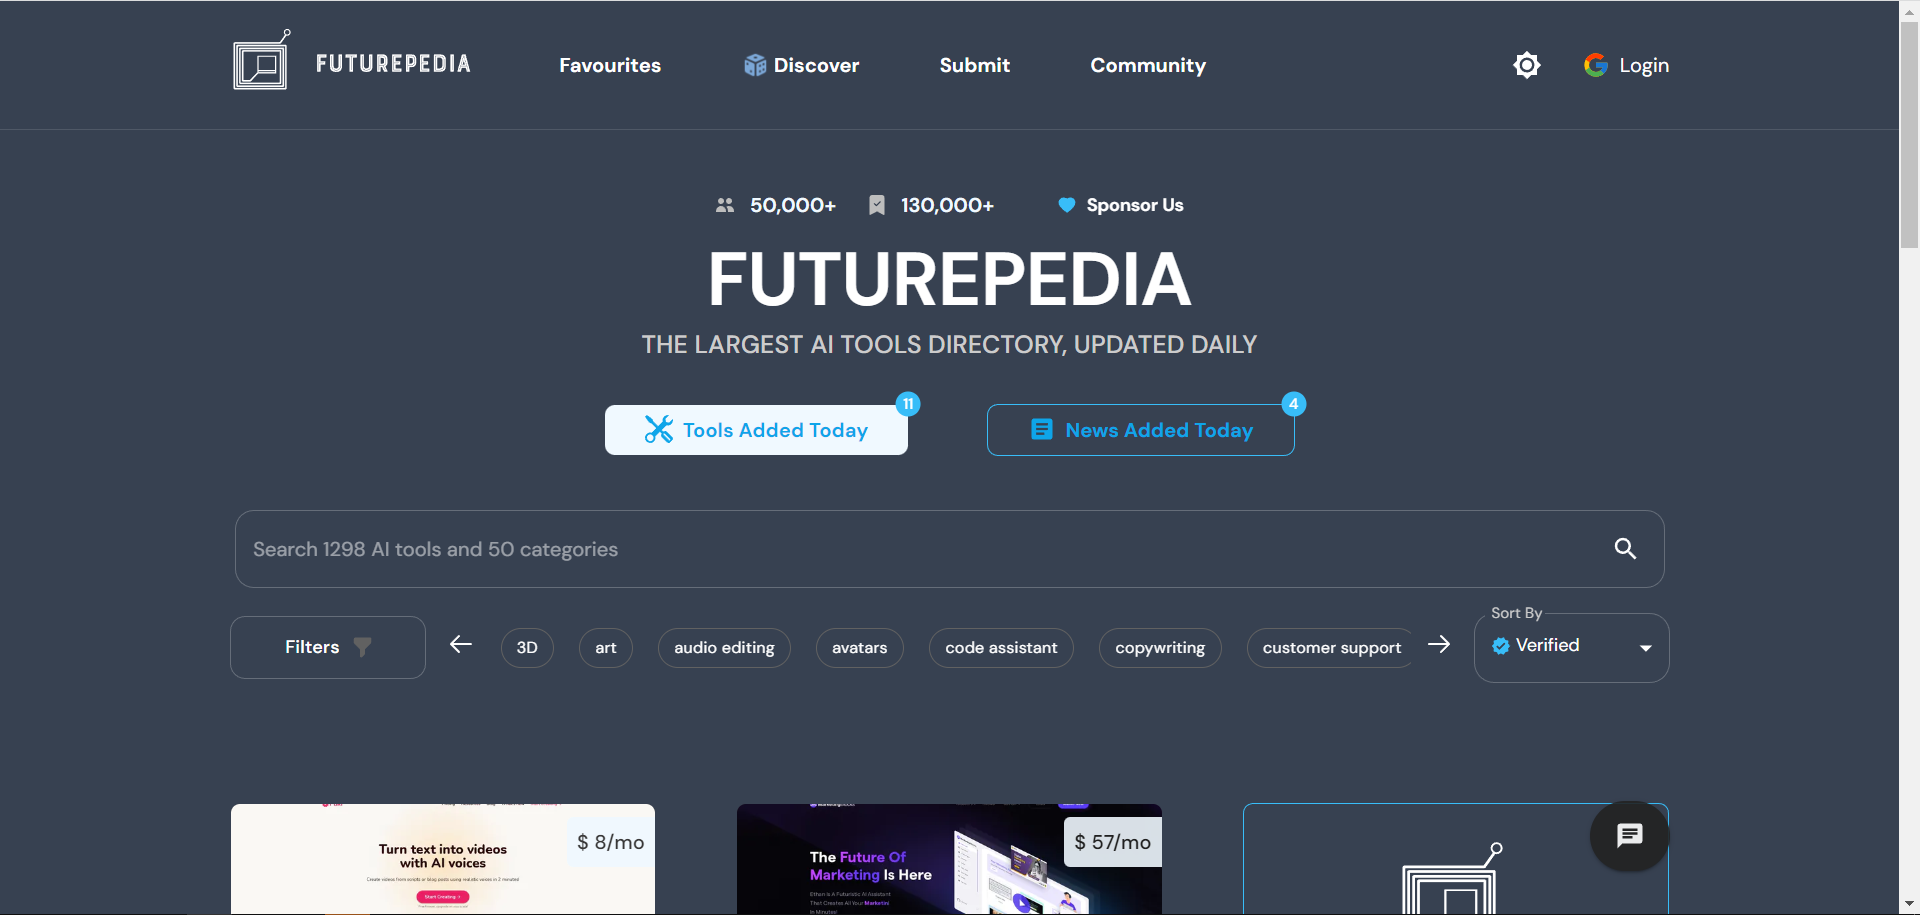Screen dimensions: 1920x915
Task: Open the Submit page
Action: click(x=974, y=65)
